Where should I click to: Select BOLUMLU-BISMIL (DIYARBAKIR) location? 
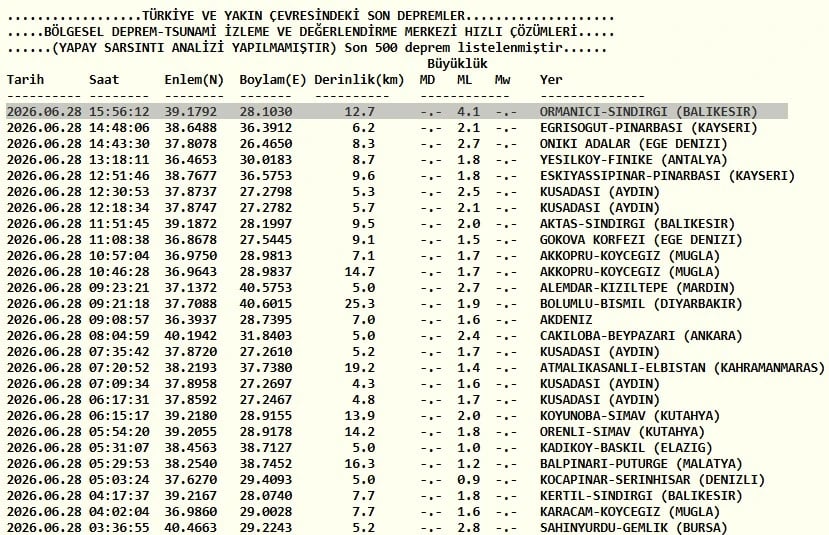[x=641, y=304]
